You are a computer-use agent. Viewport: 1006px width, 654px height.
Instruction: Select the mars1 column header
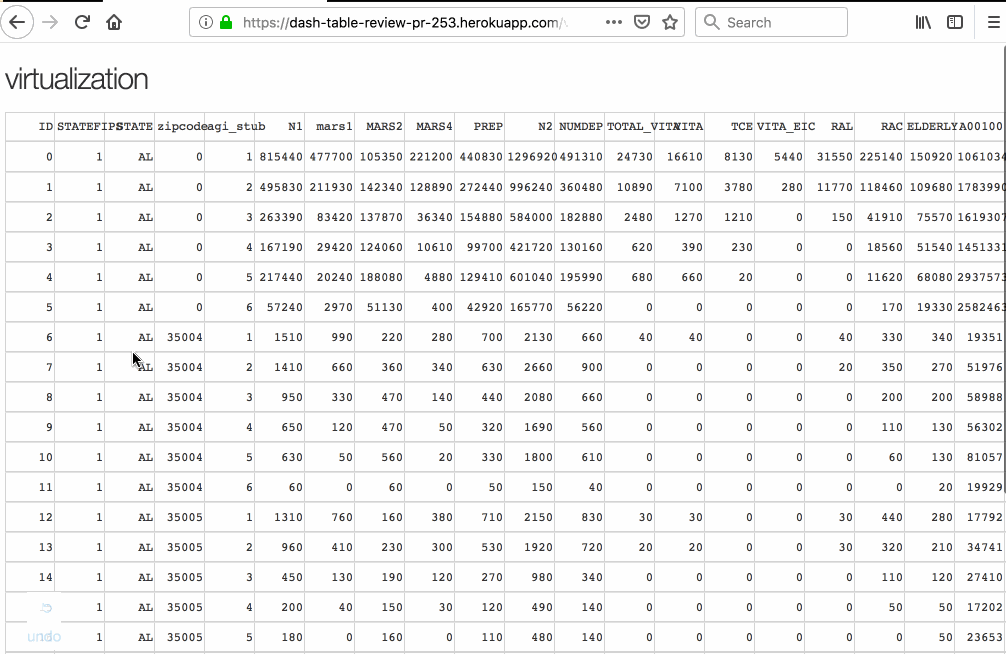(x=330, y=126)
